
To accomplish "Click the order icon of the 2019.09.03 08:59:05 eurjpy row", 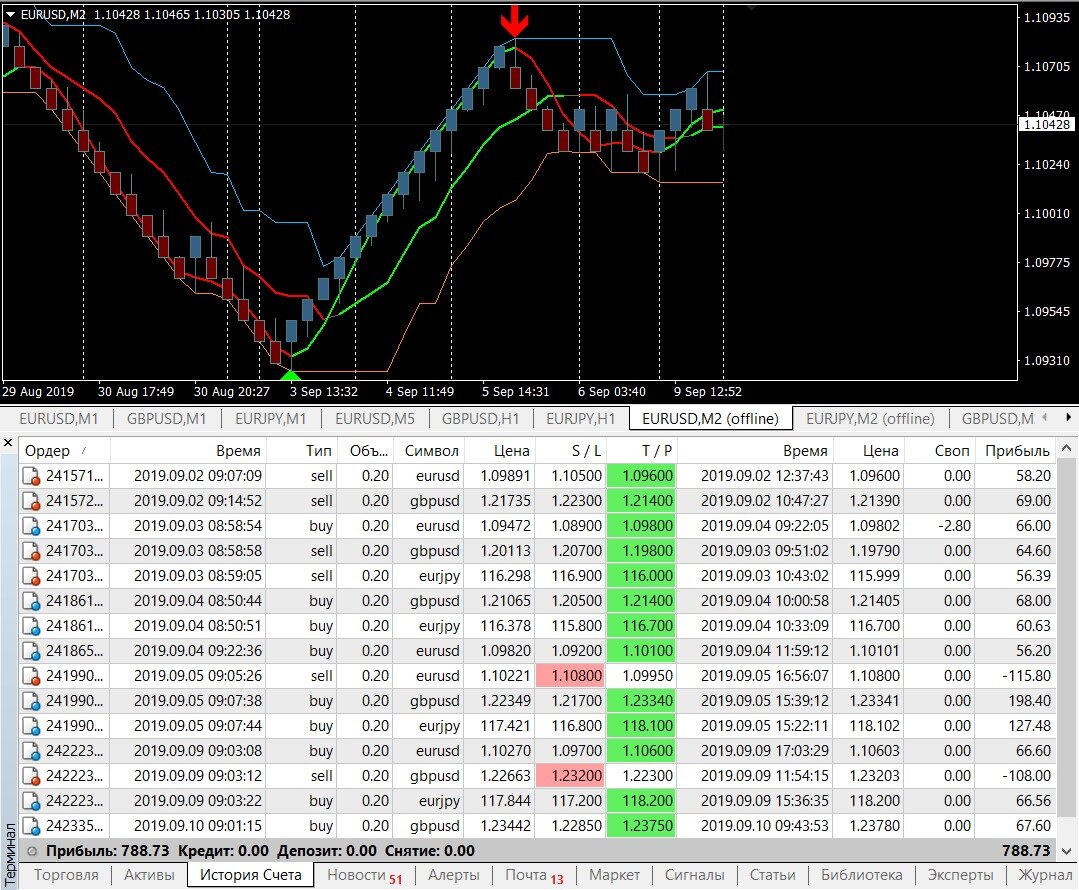I will tap(31, 575).
